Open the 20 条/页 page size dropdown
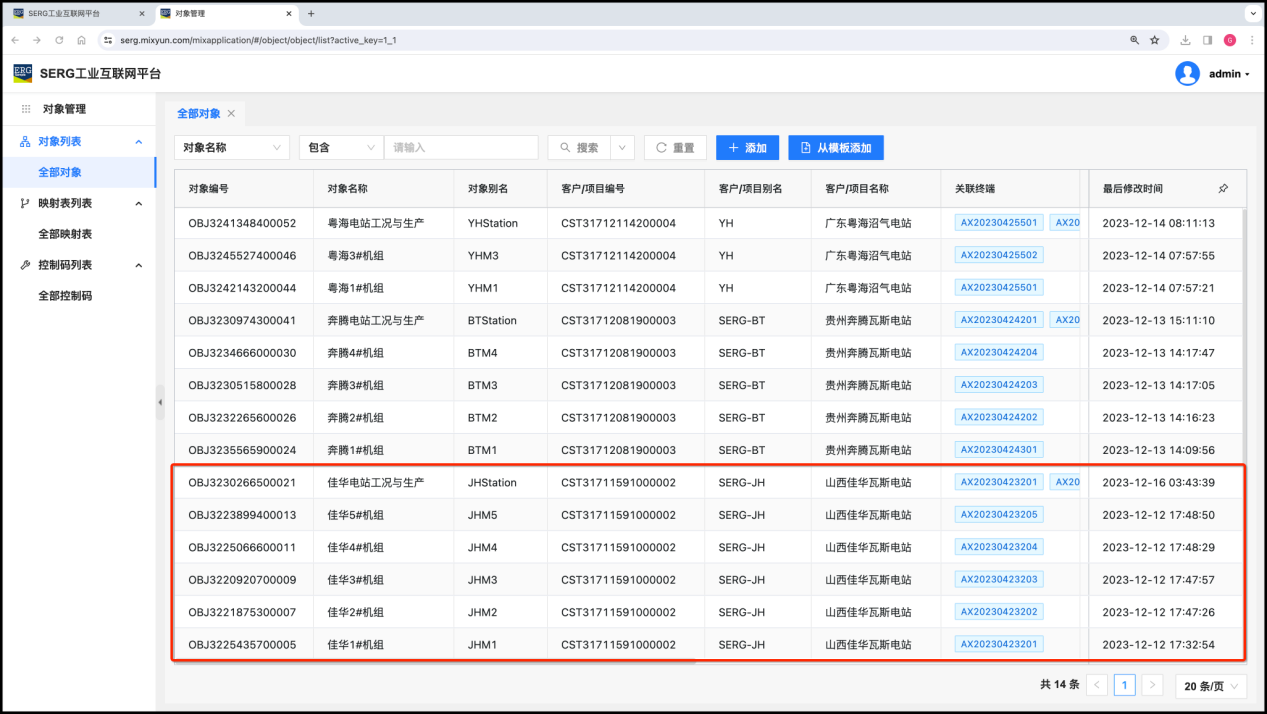The width and height of the screenshot is (1267, 714). tap(1211, 686)
